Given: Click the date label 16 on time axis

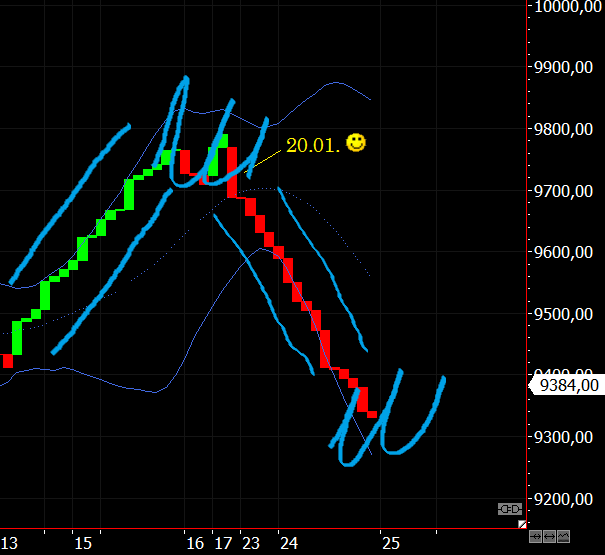Looking at the screenshot, I should tap(195, 543).
